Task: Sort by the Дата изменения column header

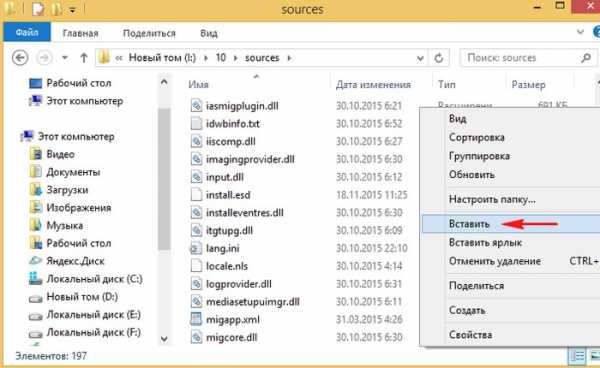Action: point(373,85)
